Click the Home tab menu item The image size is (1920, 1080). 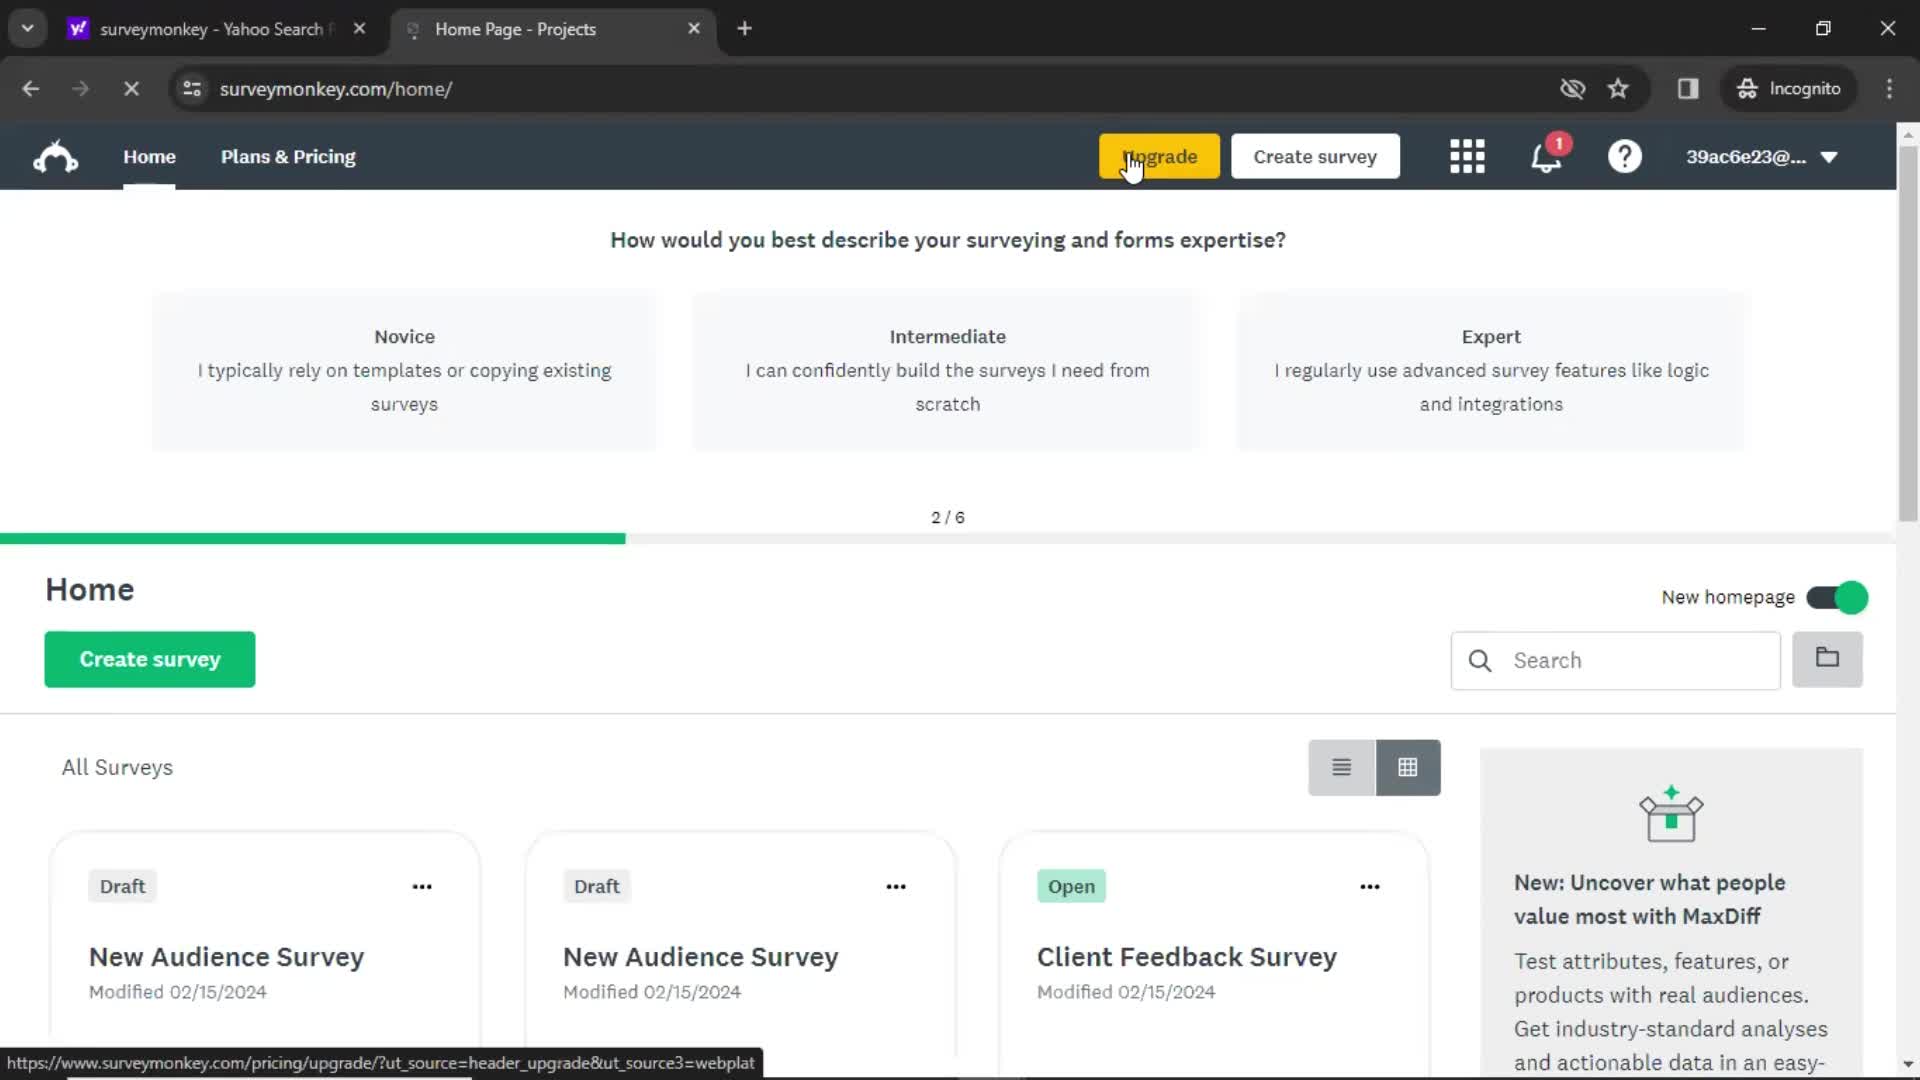[x=149, y=157]
